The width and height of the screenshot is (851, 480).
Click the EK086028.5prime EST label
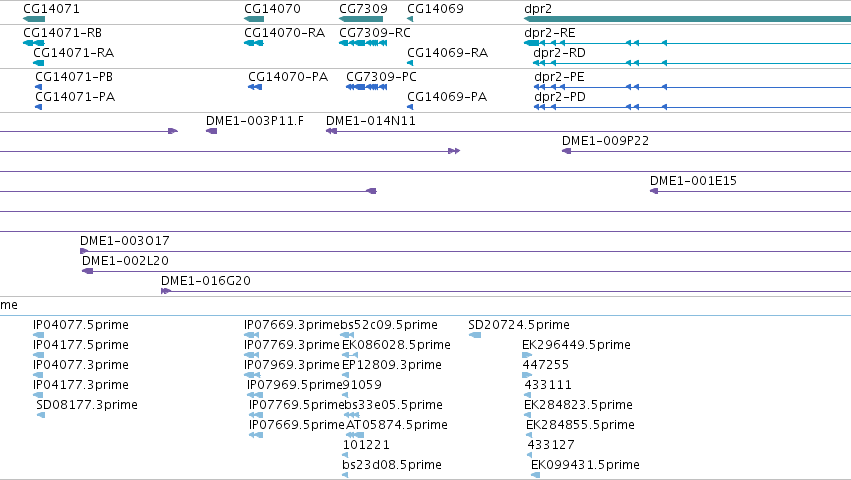396,345
